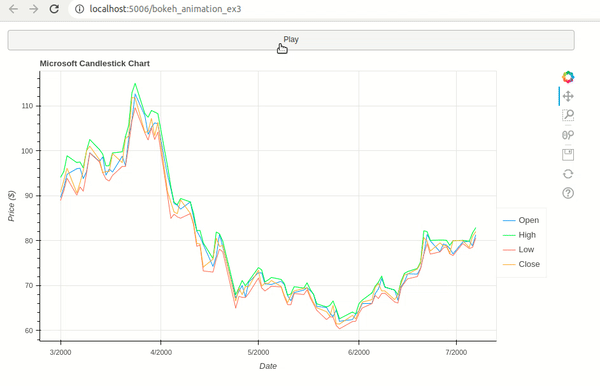Click the orange Close legend line swatch
The image size is (600, 386).
tap(509, 264)
